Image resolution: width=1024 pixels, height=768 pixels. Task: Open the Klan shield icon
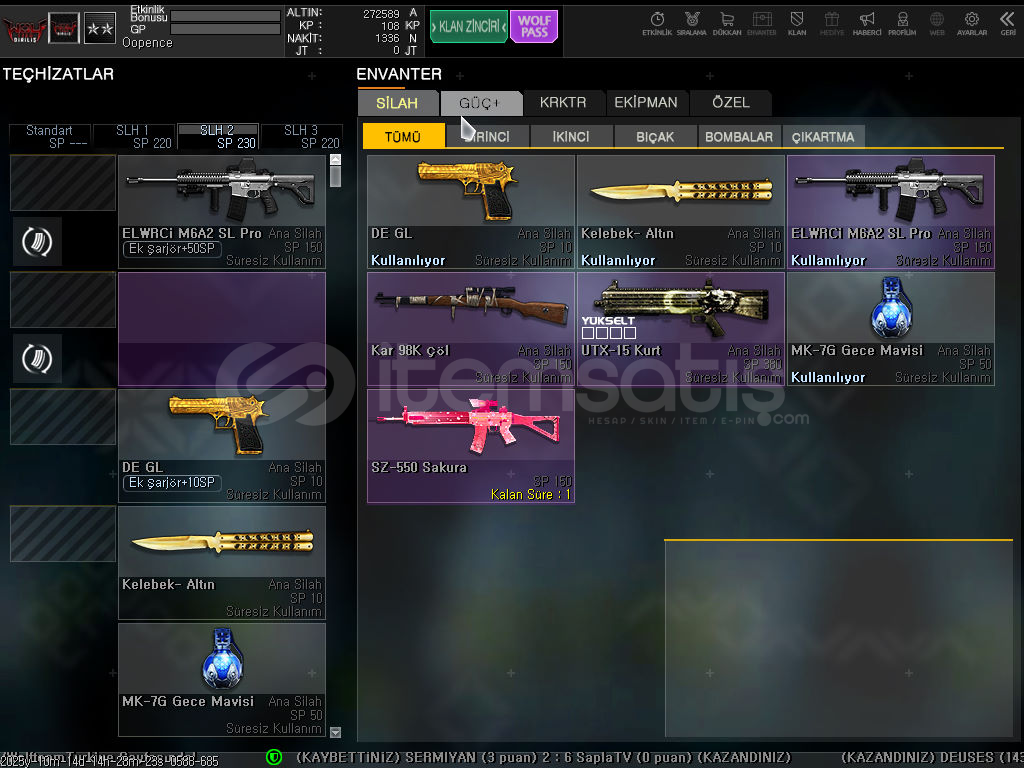[x=797, y=23]
